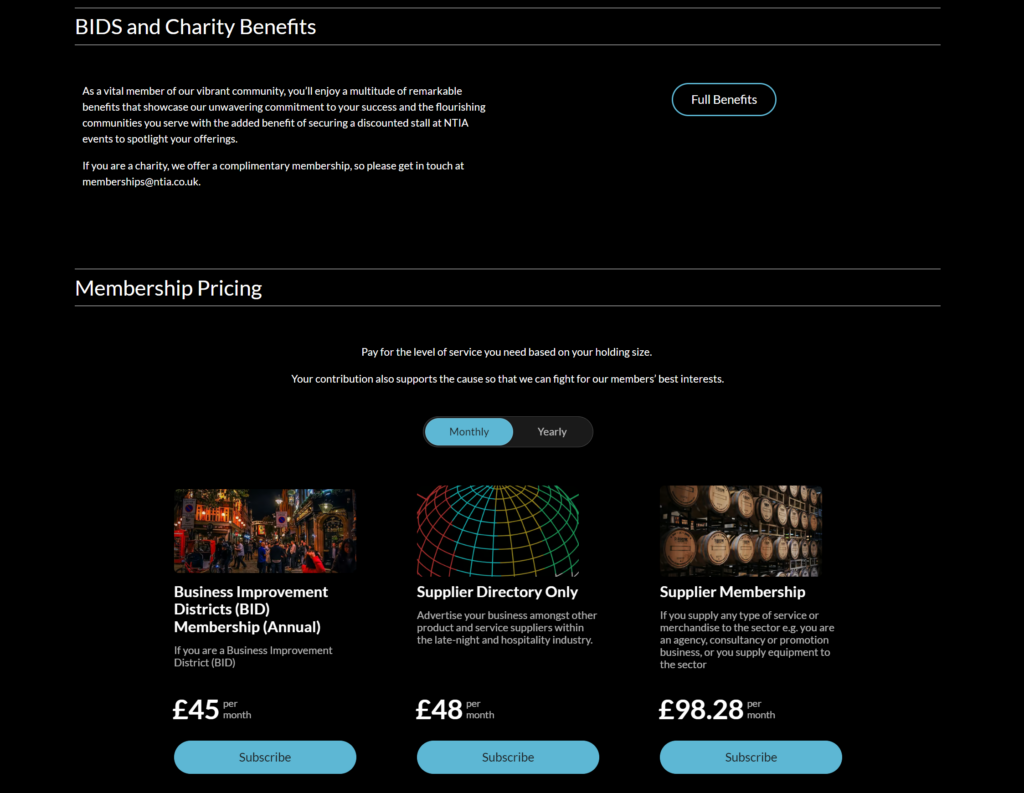The width and height of the screenshot is (1024, 793).
Task: Open Supplier Directory Only title
Action: coord(497,592)
